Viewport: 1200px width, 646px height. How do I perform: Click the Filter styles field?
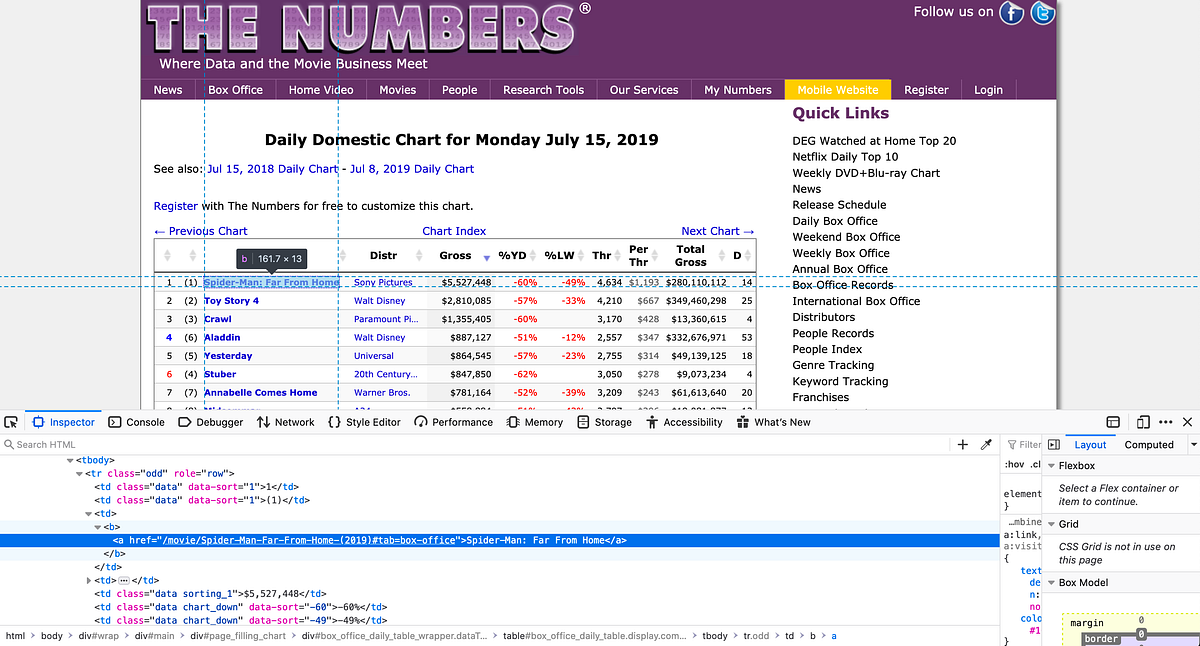click(1023, 444)
